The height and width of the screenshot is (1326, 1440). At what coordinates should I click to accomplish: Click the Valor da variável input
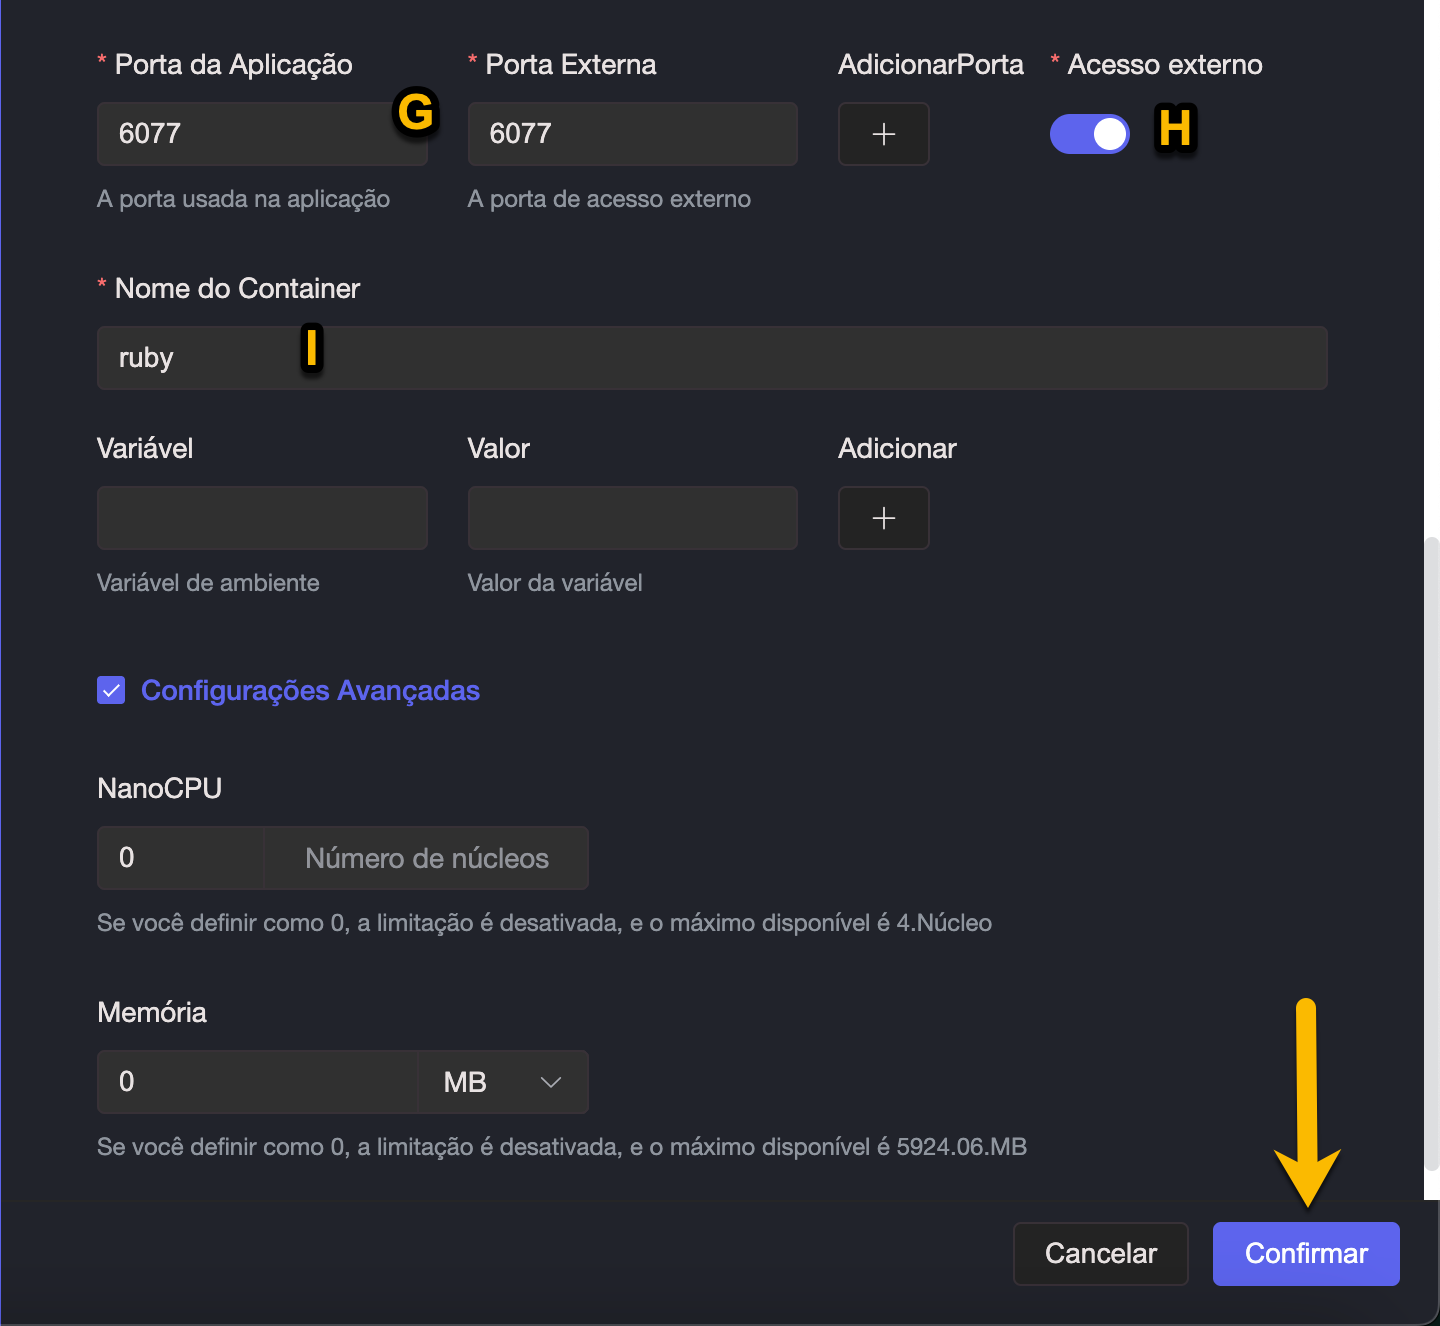click(x=633, y=518)
